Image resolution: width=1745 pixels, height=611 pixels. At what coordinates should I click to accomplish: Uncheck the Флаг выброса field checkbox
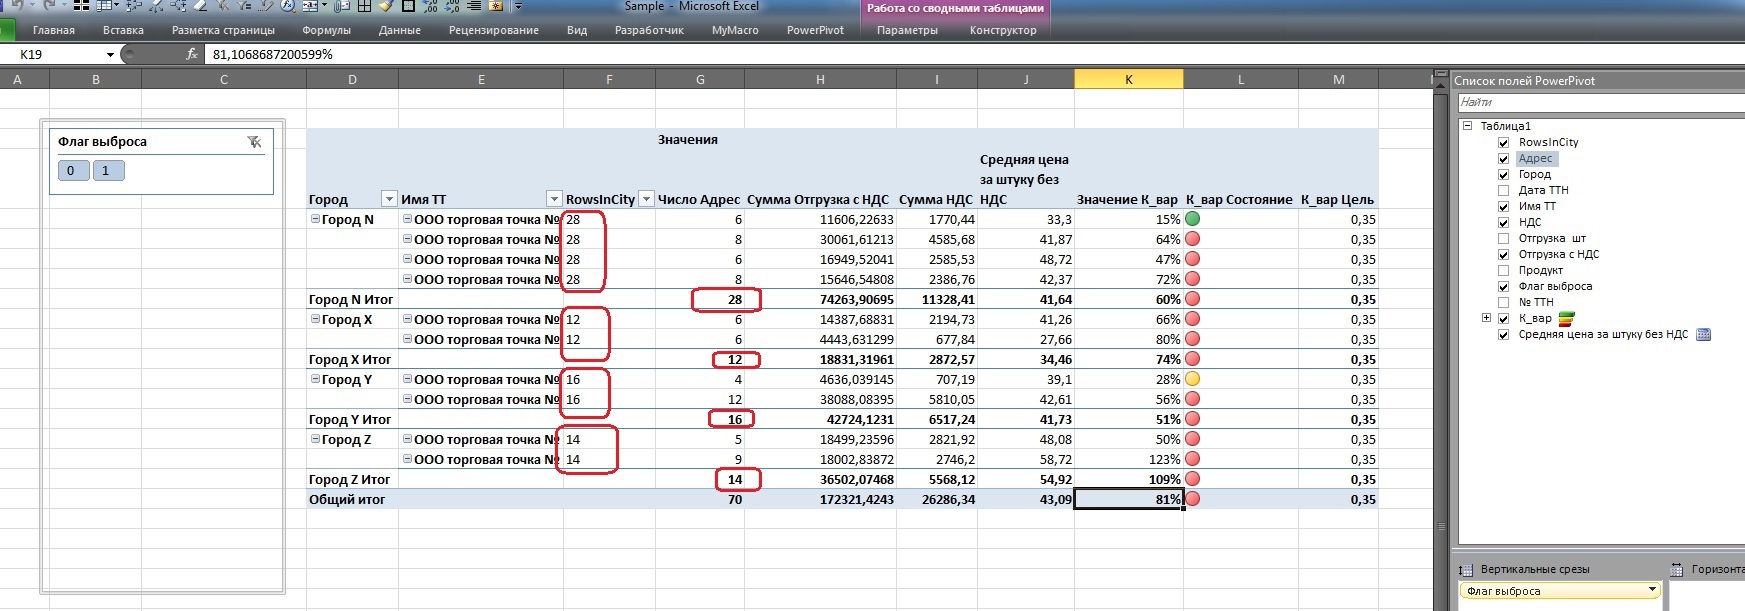click(1503, 286)
